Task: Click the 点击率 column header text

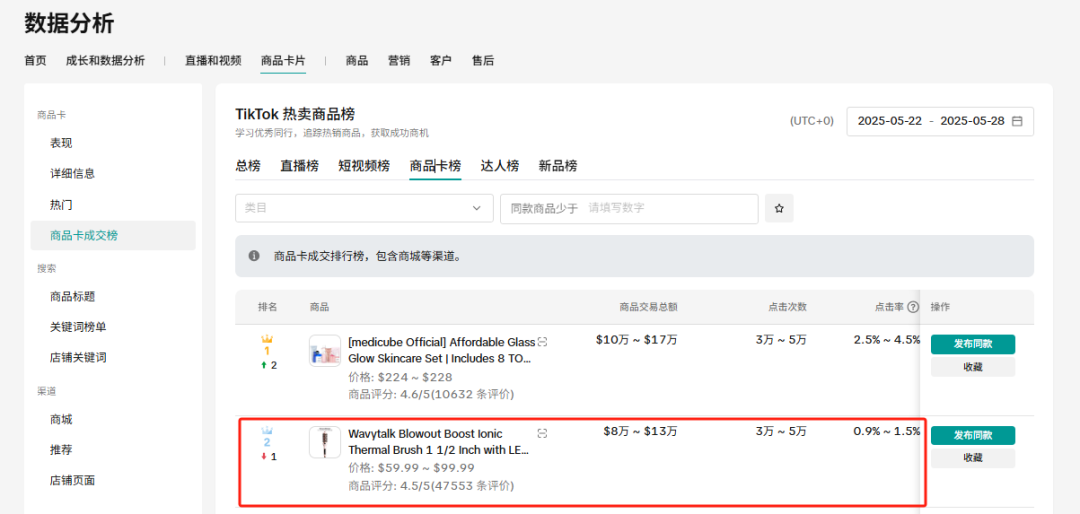Action: 889,307
